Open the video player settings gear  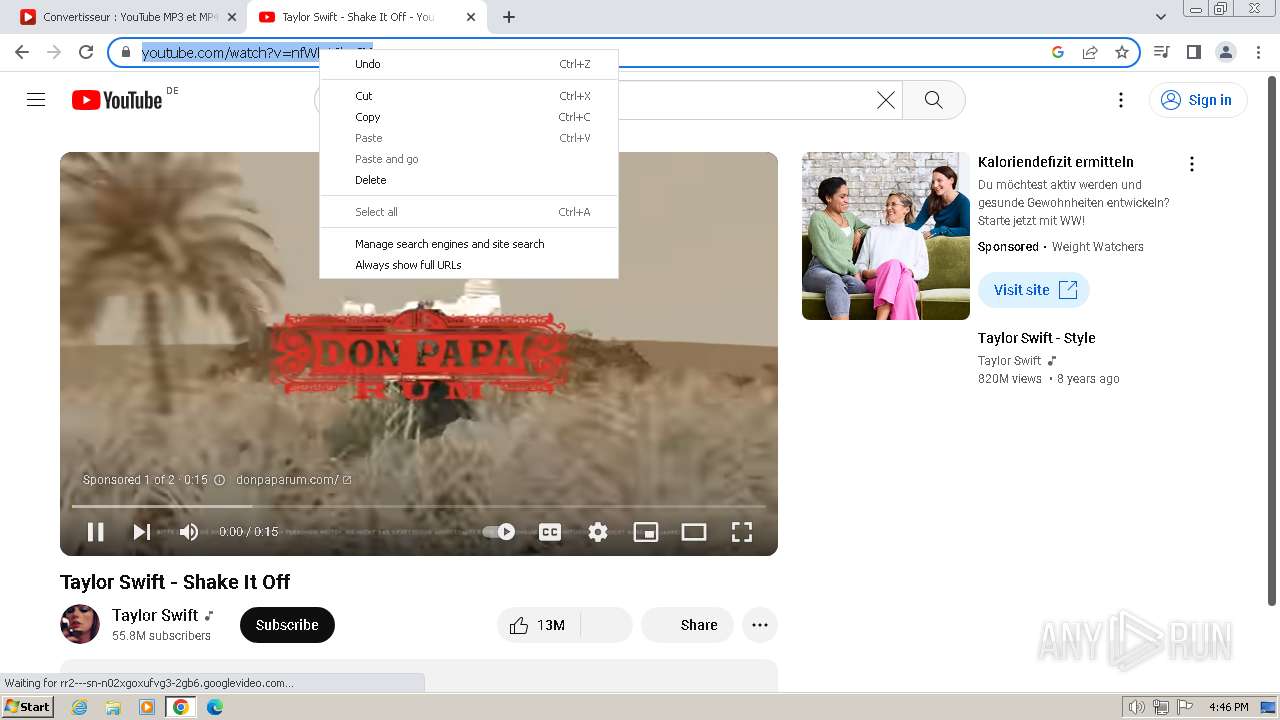click(598, 532)
